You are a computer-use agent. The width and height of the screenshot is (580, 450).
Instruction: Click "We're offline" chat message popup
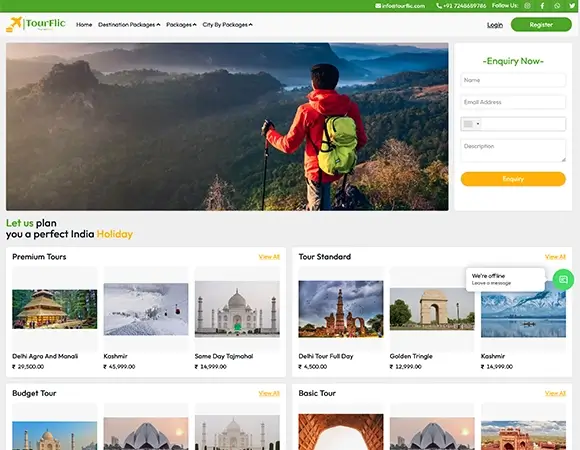click(x=505, y=280)
